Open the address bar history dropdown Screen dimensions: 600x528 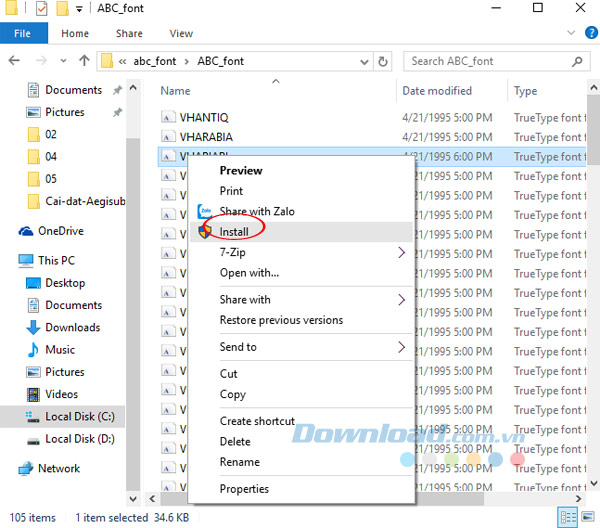365,62
